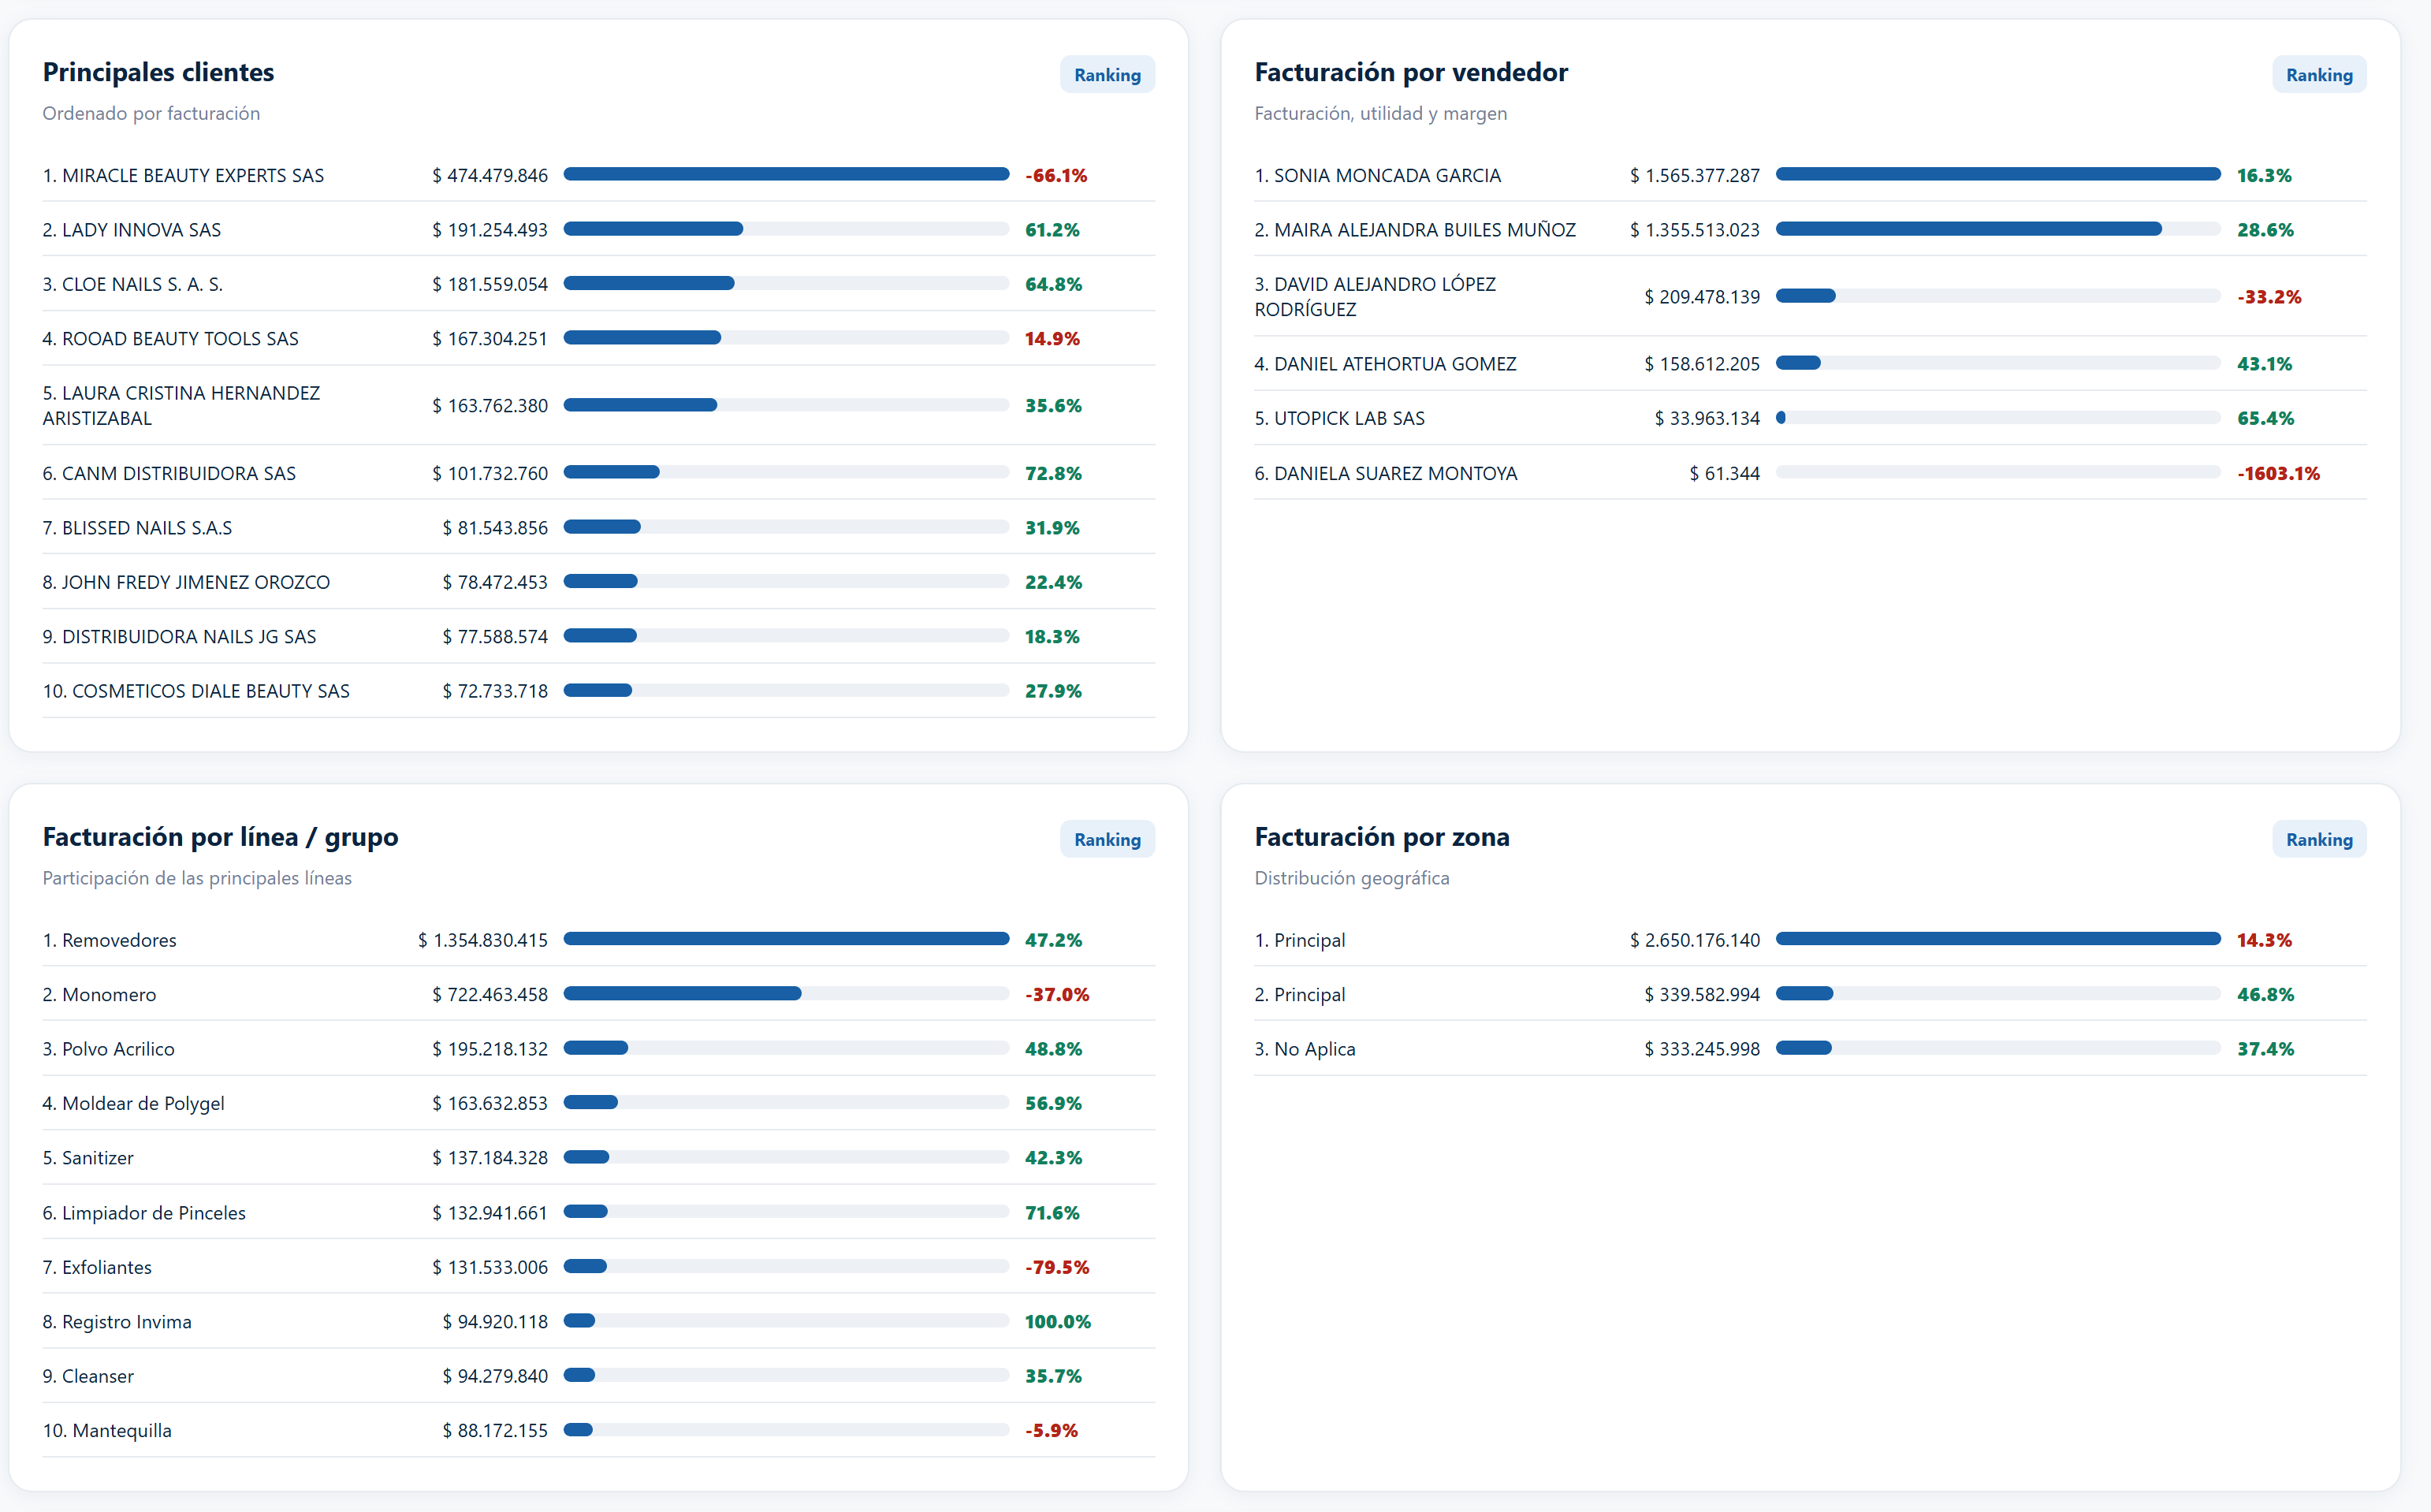Click the zone amount $ 339.582.994
This screenshot has width=2431, height=1512.
[x=1702, y=995]
